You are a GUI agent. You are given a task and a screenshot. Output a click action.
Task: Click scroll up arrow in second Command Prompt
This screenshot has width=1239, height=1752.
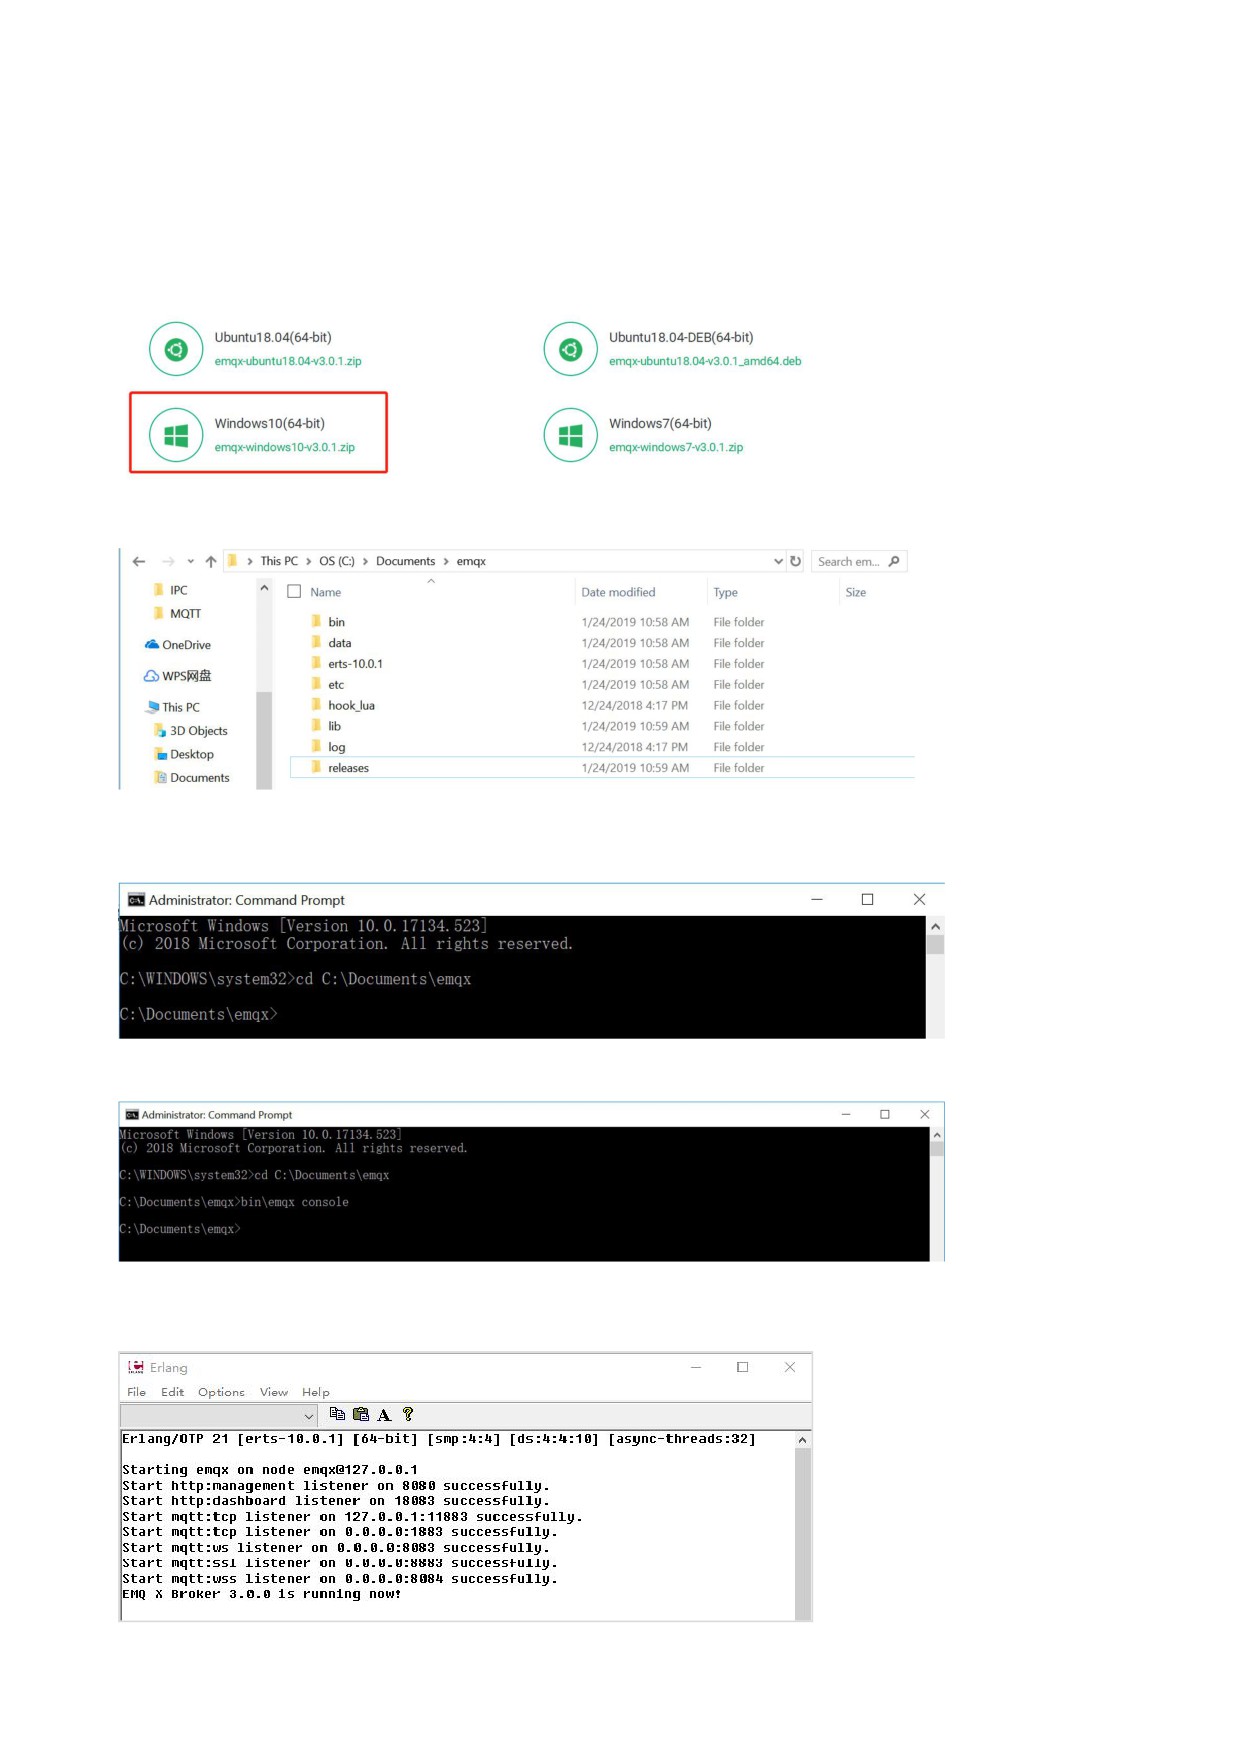point(937,1135)
